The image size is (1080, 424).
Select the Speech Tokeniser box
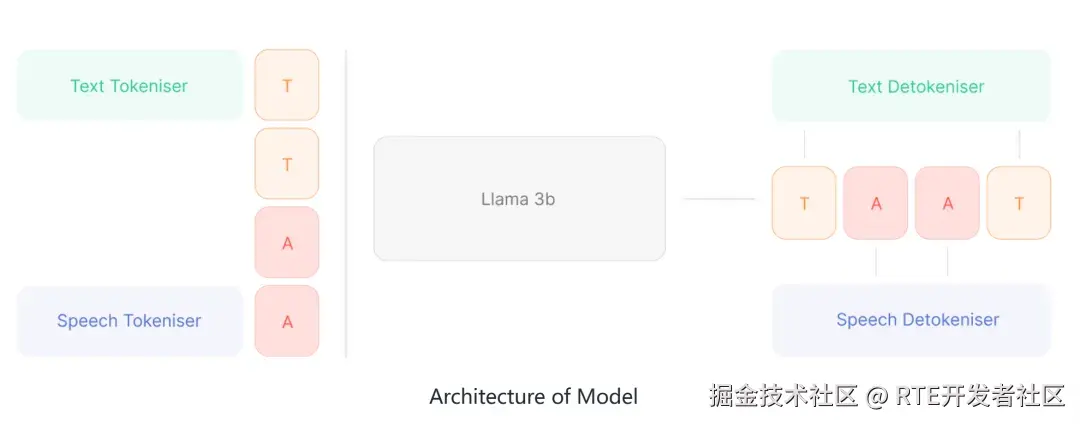click(x=129, y=321)
